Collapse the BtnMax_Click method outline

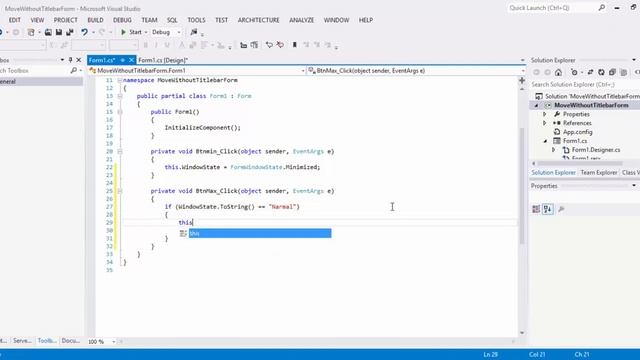click(120, 191)
